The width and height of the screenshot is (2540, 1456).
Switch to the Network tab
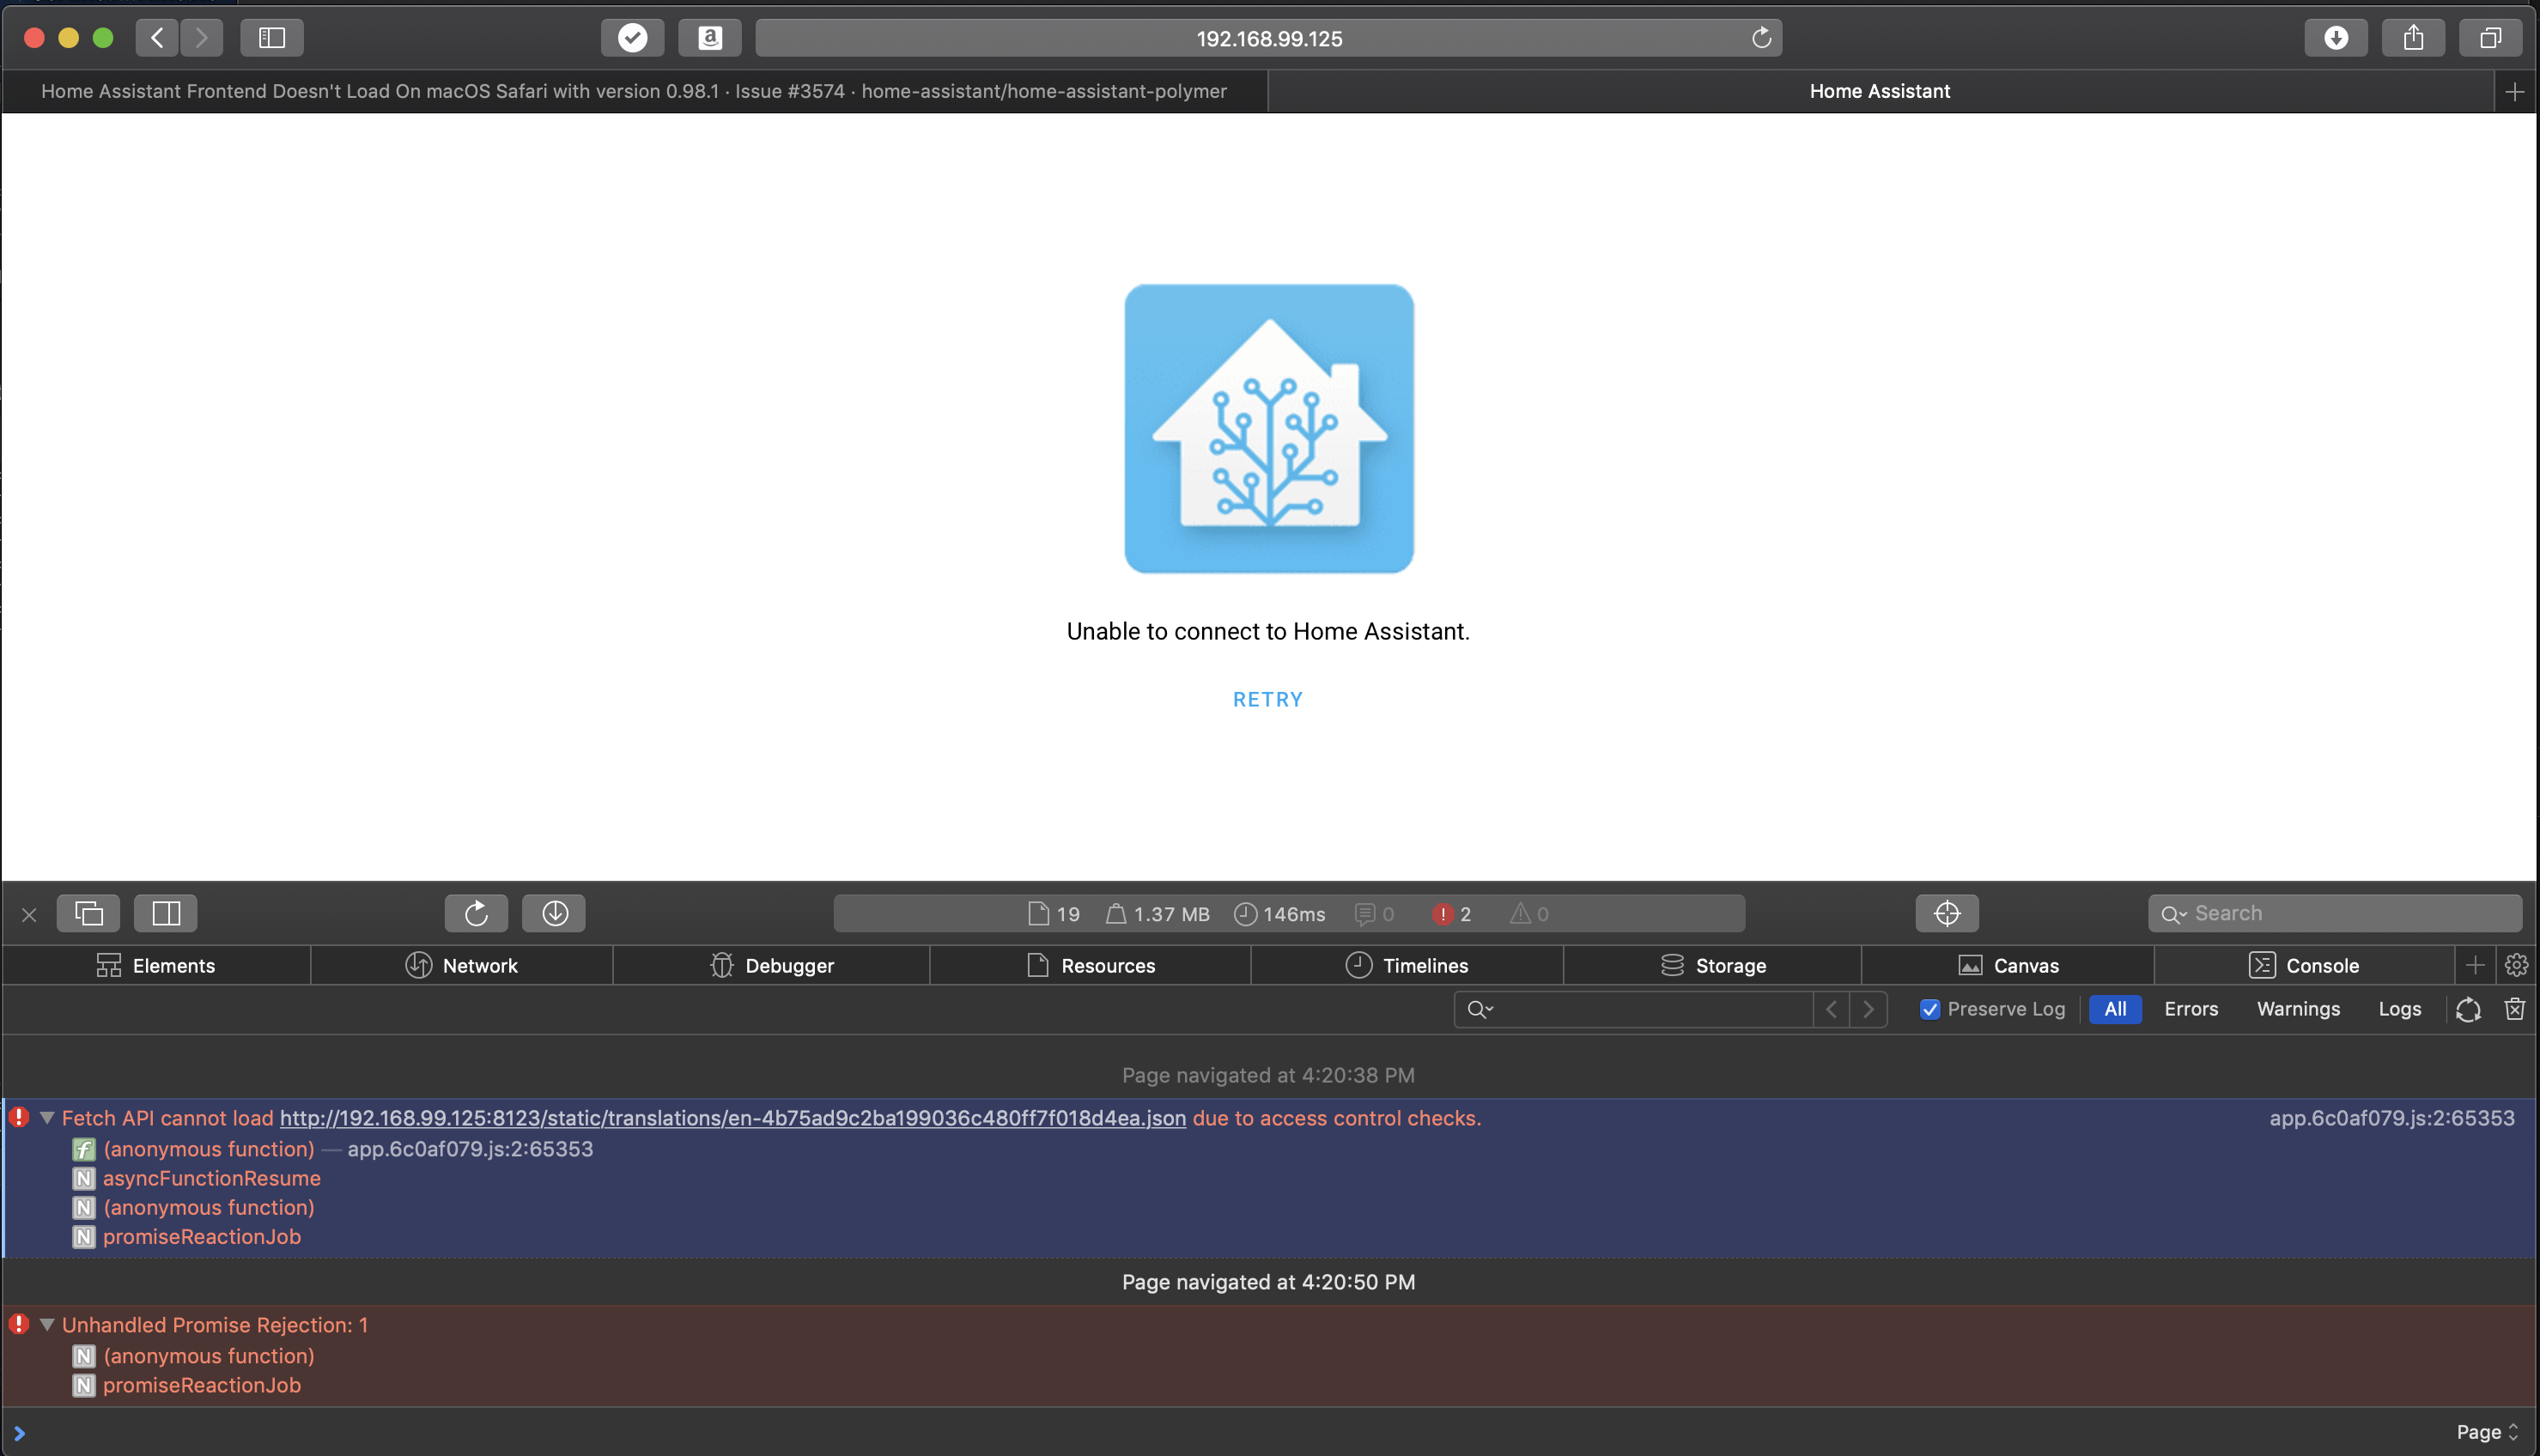462,965
